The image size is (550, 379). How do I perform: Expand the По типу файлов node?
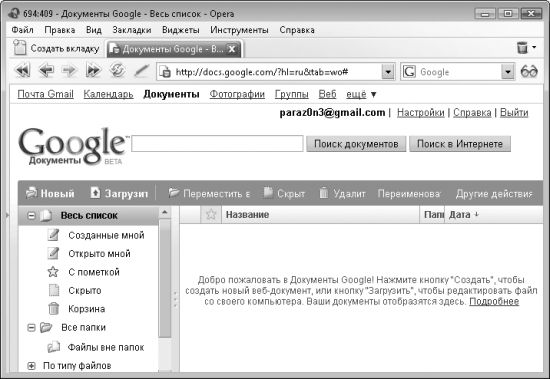tap(31, 366)
